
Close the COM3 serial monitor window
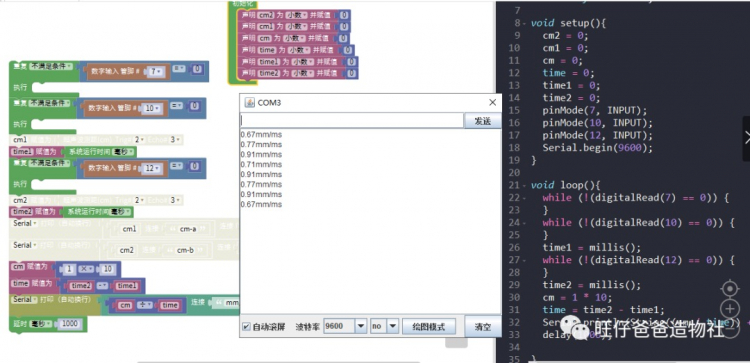[x=492, y=102]
